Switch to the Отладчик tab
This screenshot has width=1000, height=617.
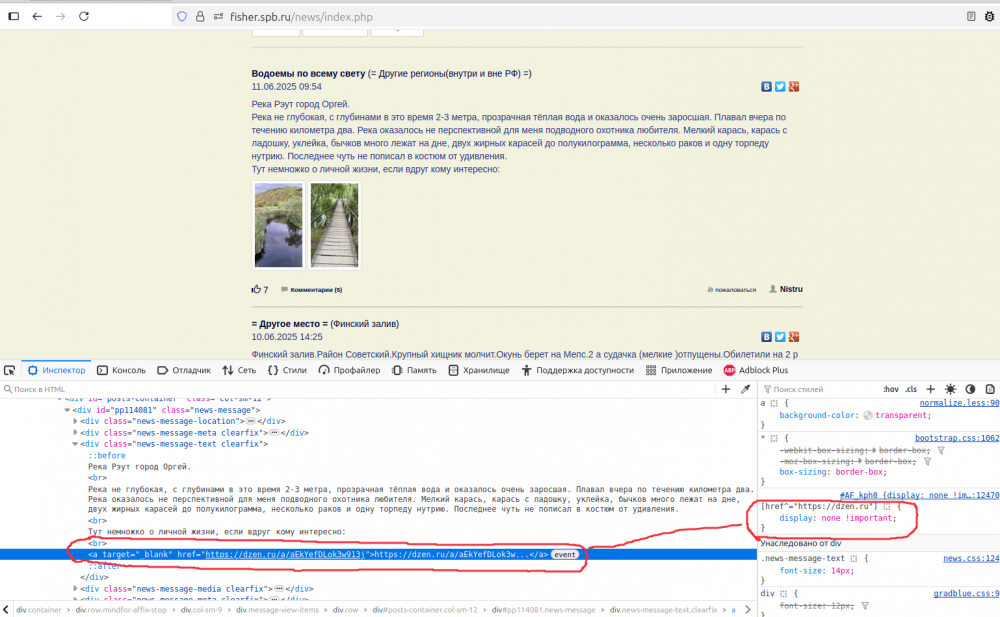184,370
